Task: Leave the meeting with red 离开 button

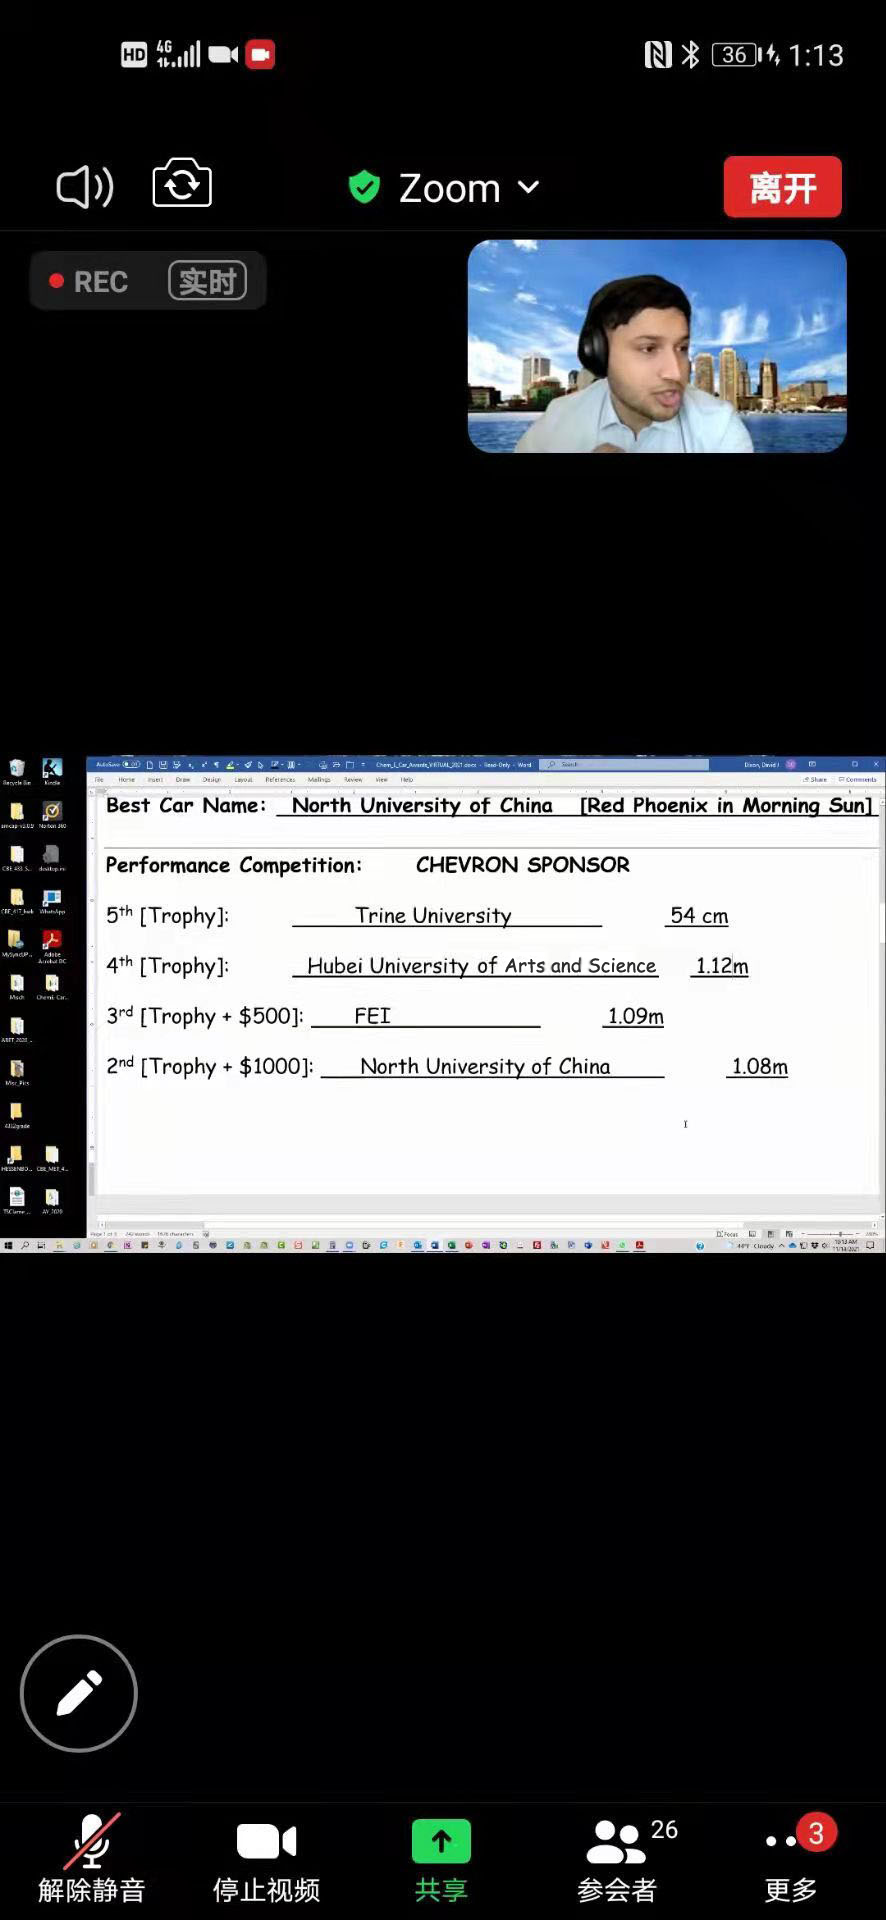Action: pyautogui.click(x=782, y=187)
